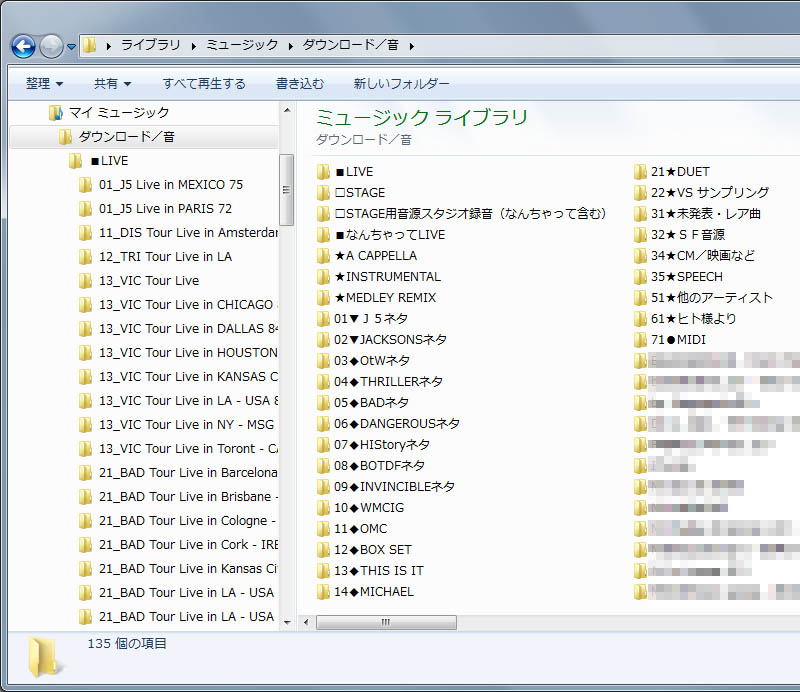This screenshot has width=800, height=692.
Task: Click すべて再生する in the toolbar
Action: coord(204,83)
